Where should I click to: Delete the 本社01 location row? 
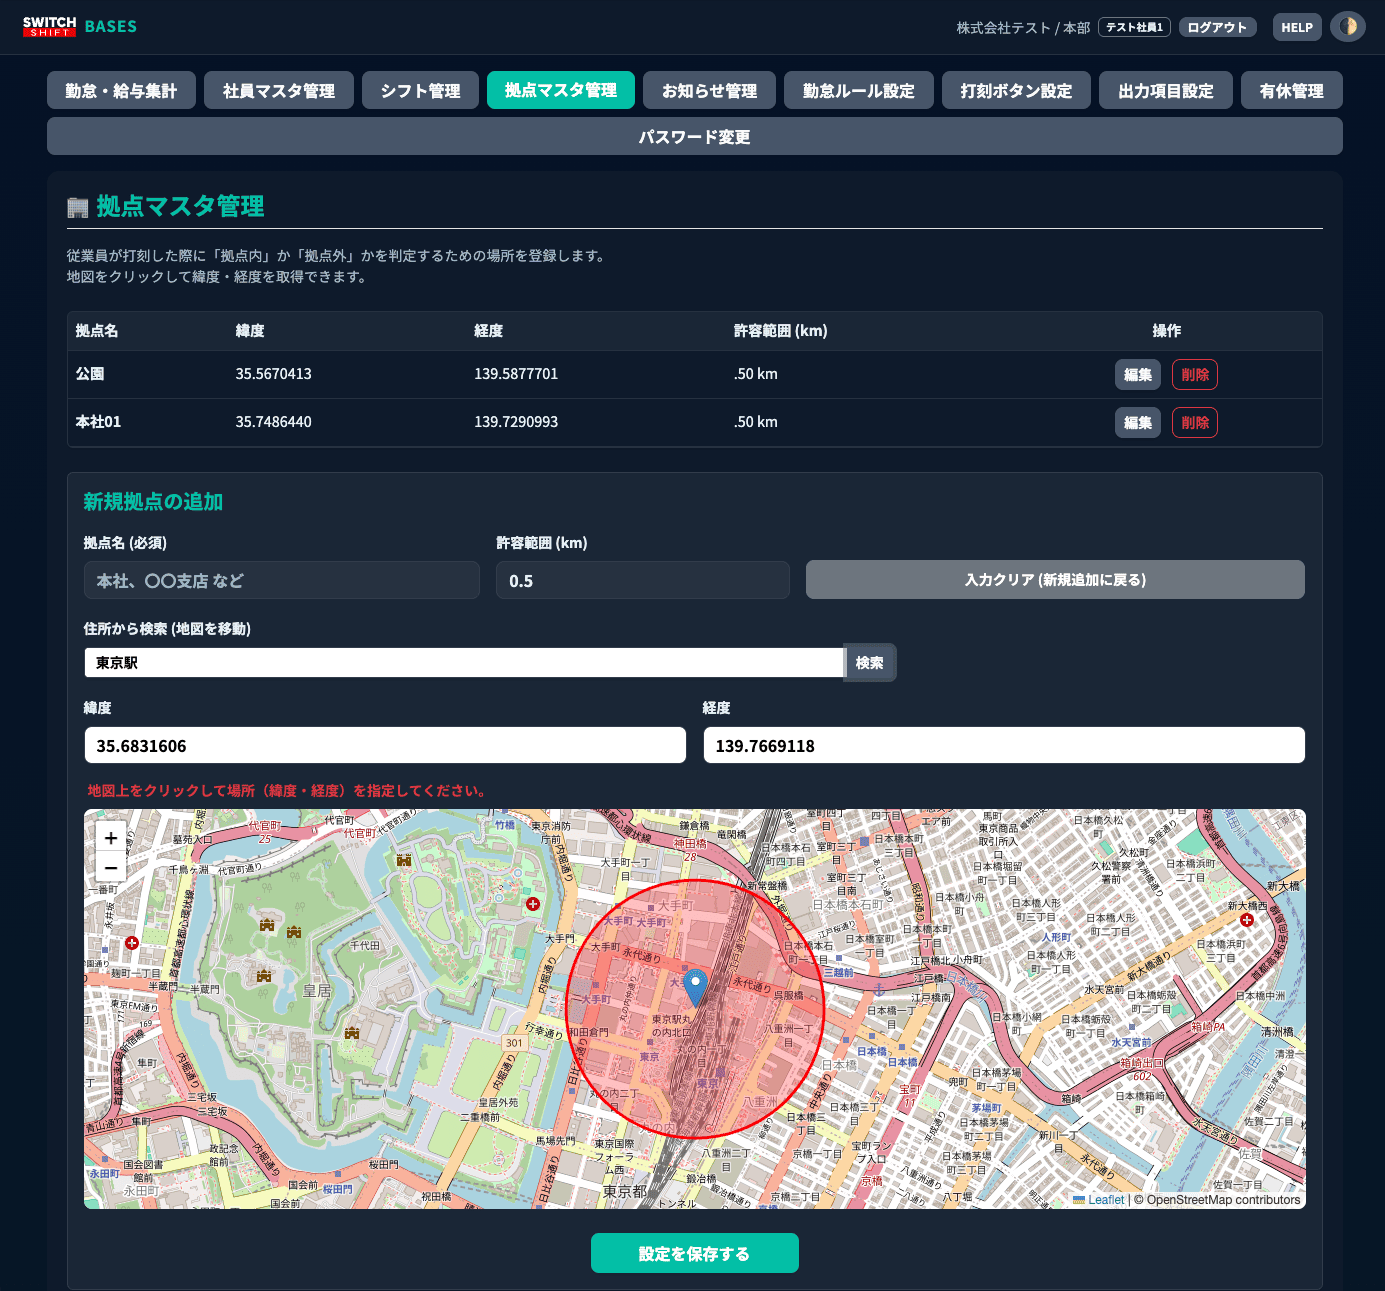[x=1194, y=423]
